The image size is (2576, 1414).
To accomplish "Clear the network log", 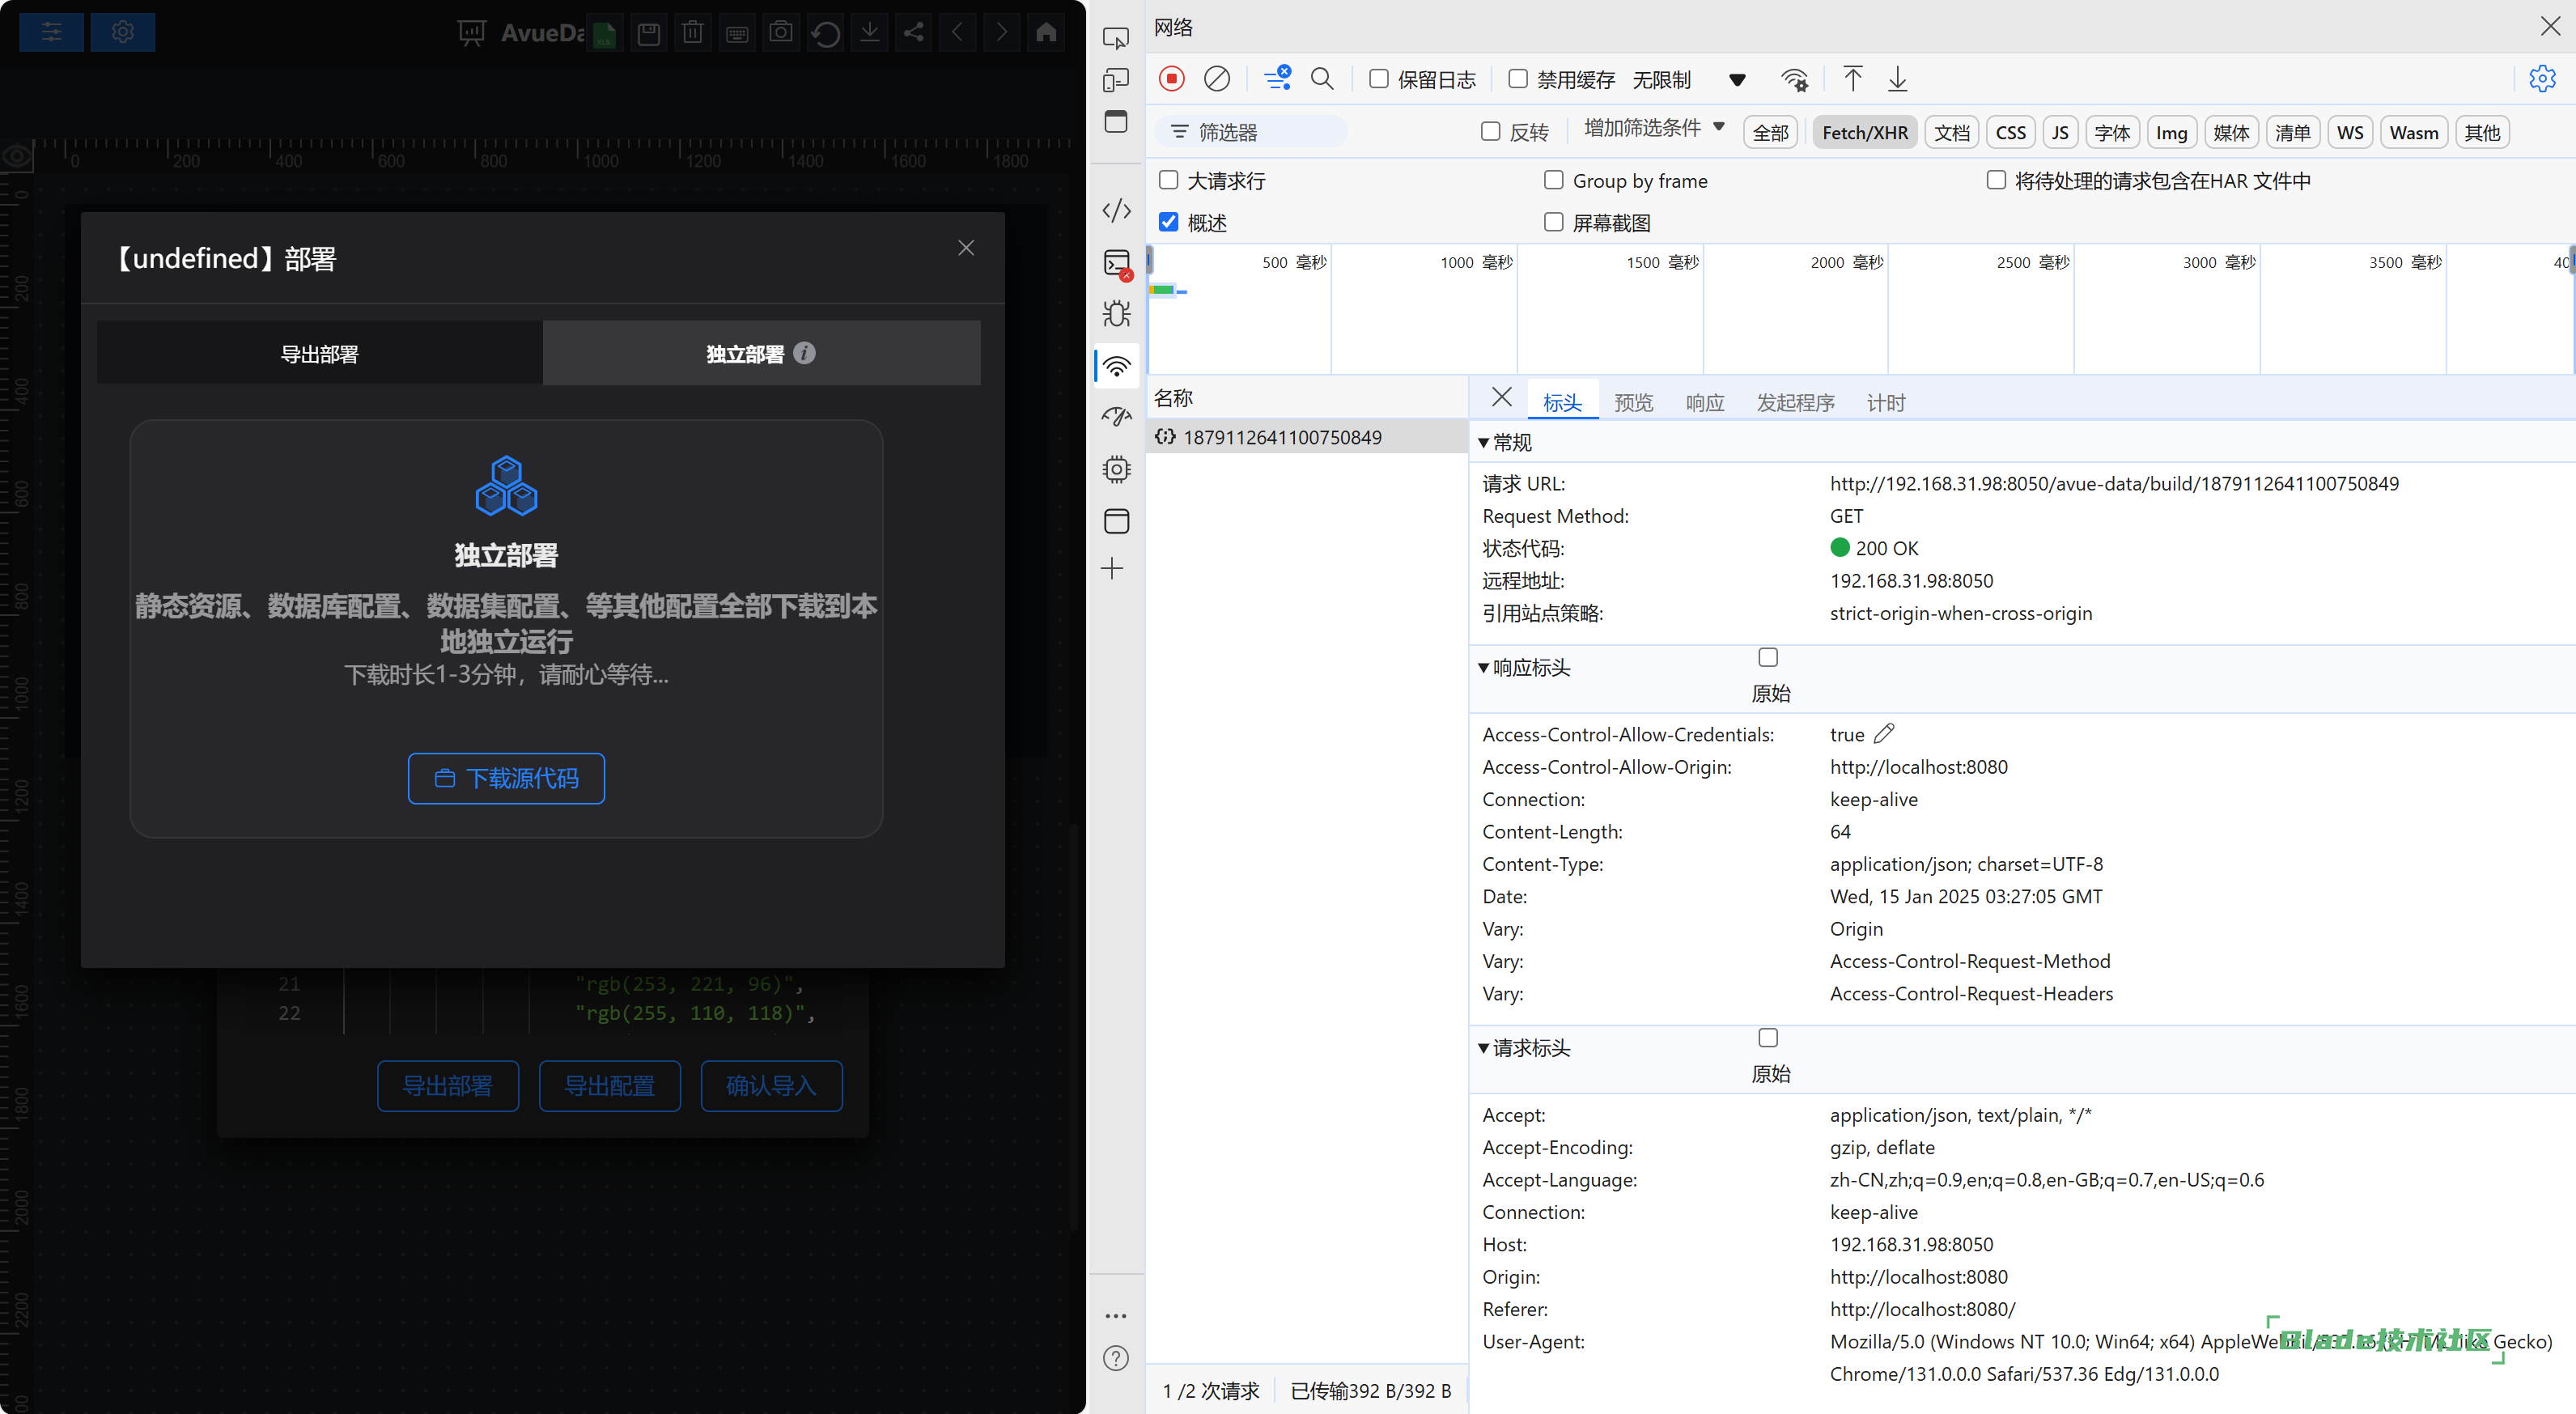I will pyautogui.click(x=1217, y=79).
